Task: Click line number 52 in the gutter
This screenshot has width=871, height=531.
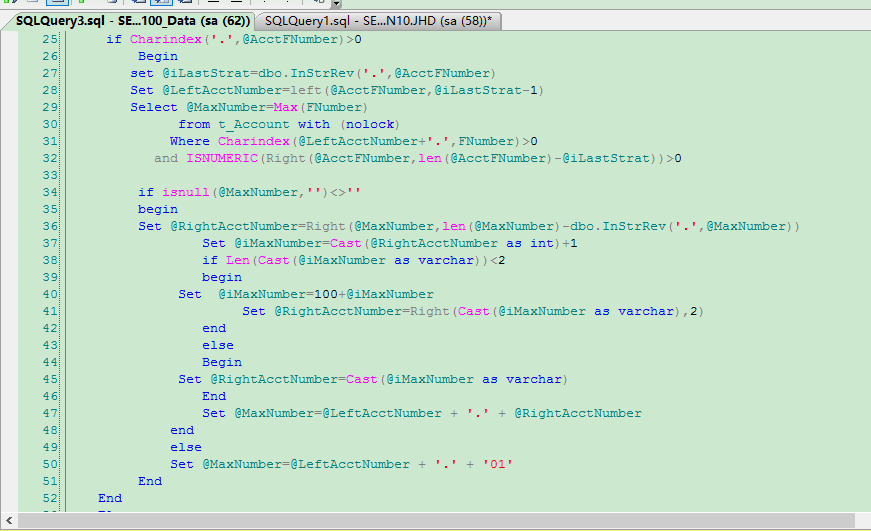Action: pyautogui.click(x=50, y=498)
